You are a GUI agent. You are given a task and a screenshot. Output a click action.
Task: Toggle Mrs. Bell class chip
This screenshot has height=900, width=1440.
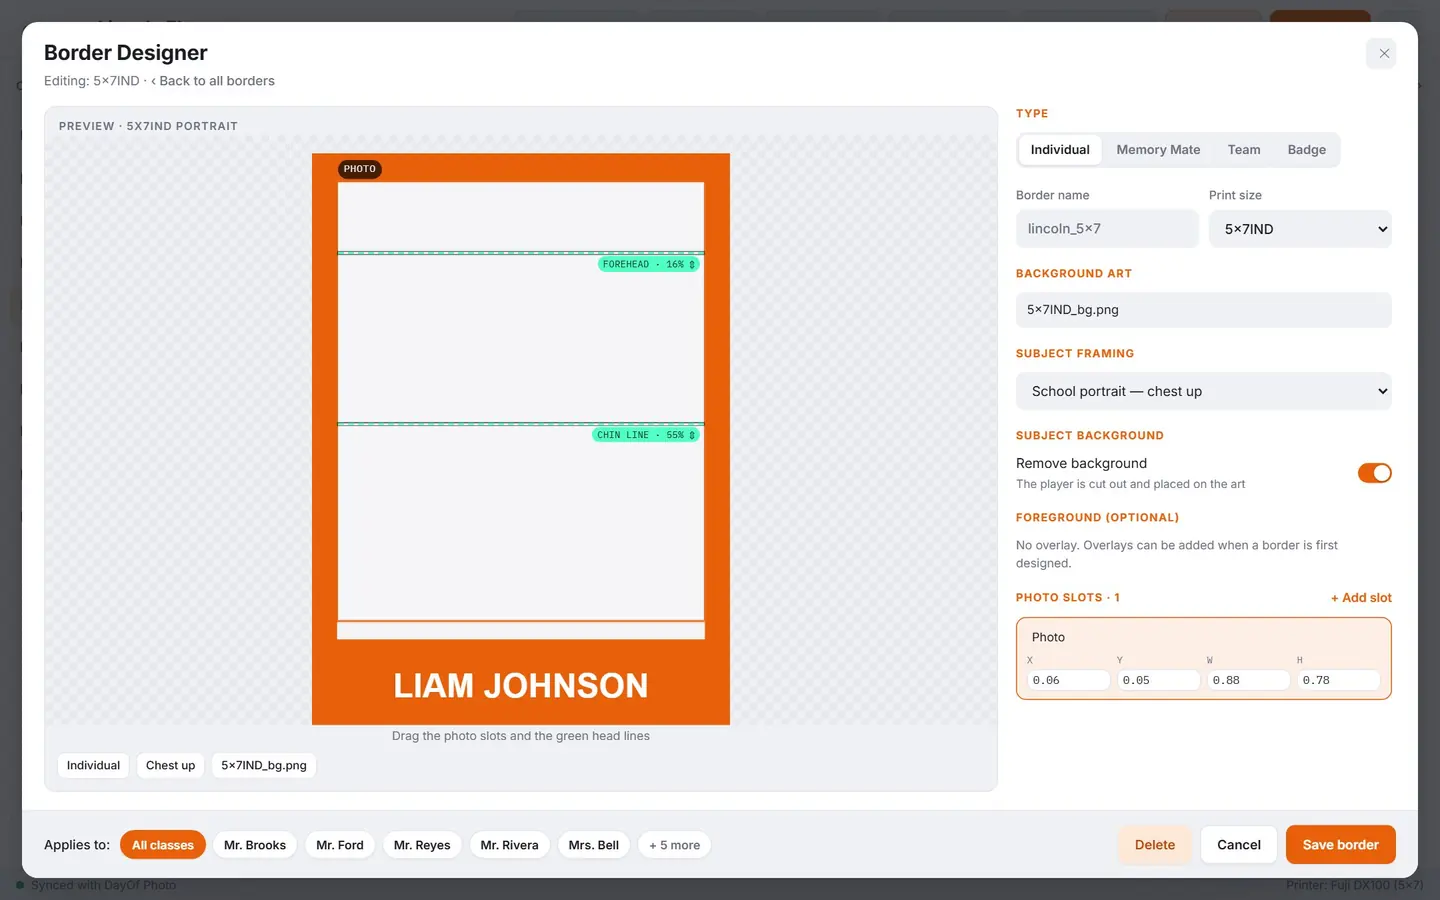coord(594,845)
